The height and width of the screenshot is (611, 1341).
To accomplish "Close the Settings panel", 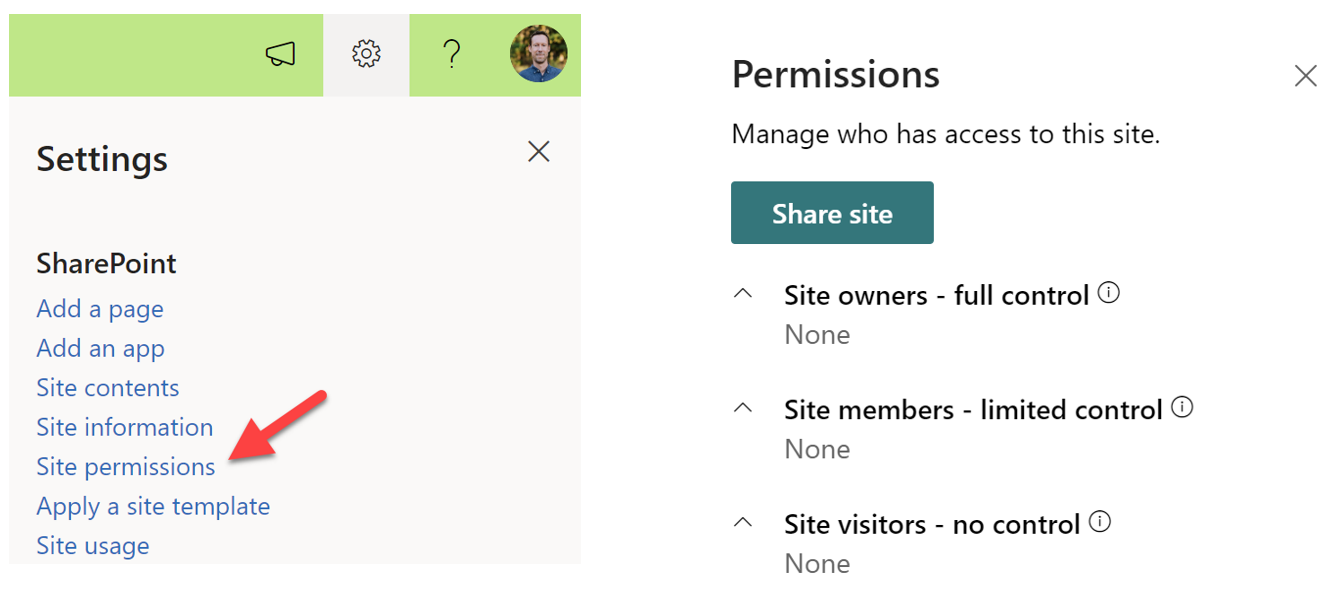I will 538,151.
